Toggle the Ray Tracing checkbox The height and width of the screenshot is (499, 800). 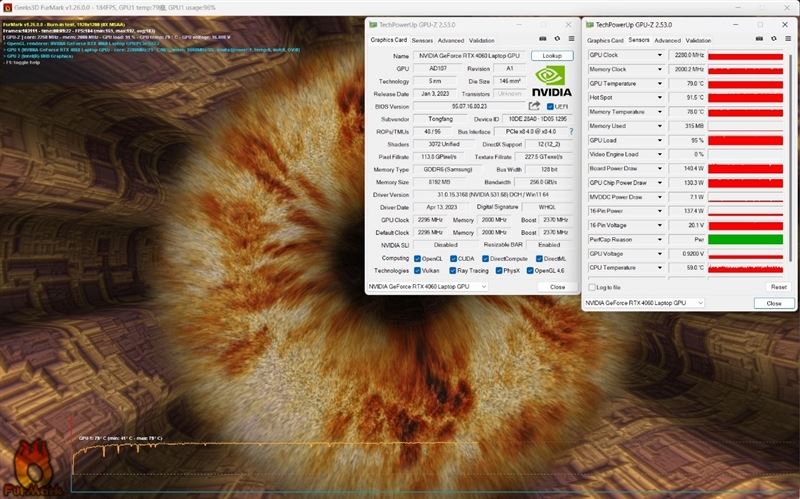pyautogui.click(x=453, y=271)
